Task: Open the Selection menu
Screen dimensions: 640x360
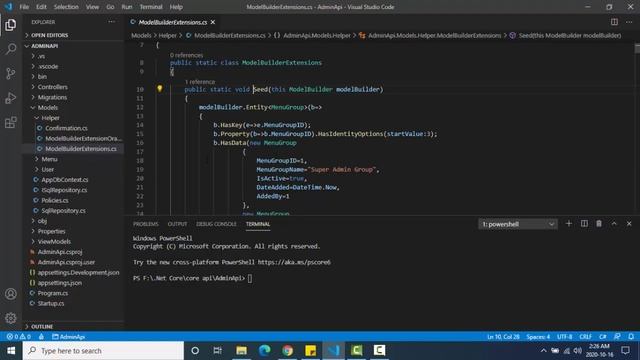Action: [x=66, y=7]
